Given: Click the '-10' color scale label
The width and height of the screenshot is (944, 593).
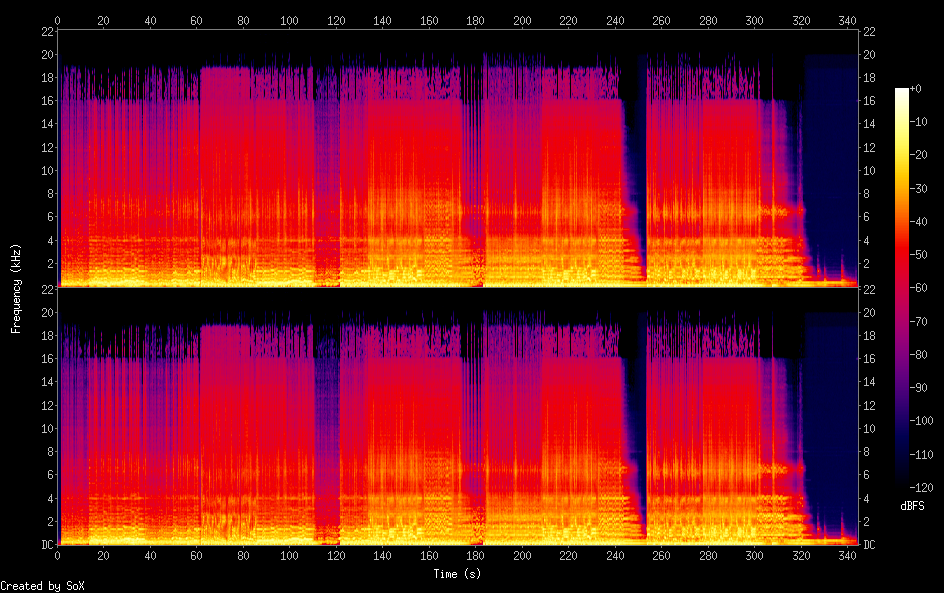Looking at the screenshot, I should [918, 122].
